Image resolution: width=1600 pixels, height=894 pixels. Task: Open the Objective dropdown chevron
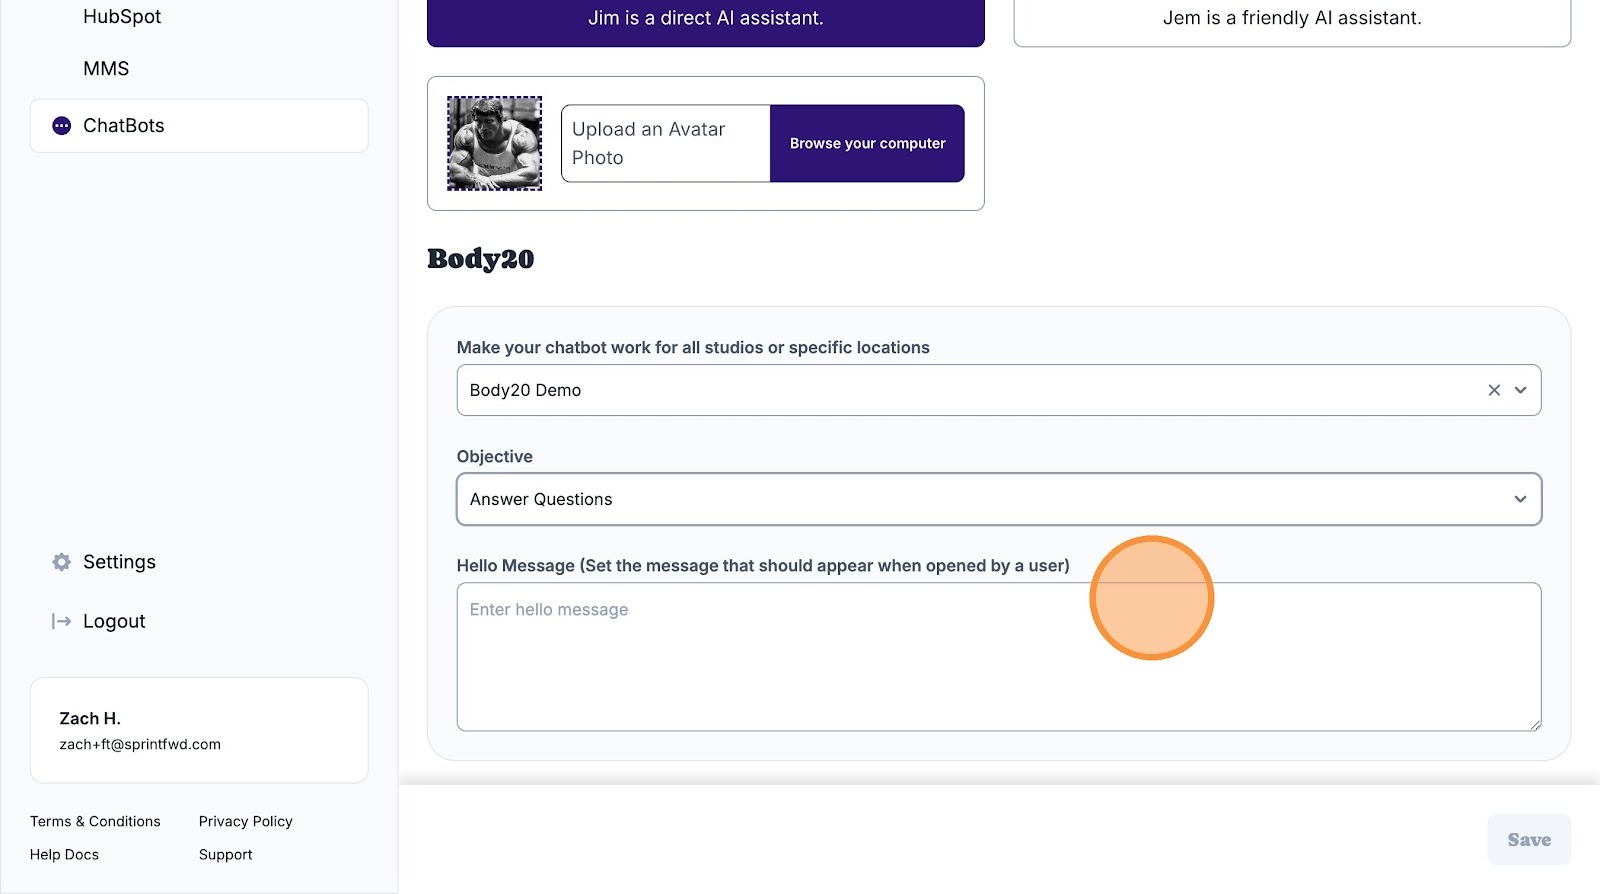1521,499
